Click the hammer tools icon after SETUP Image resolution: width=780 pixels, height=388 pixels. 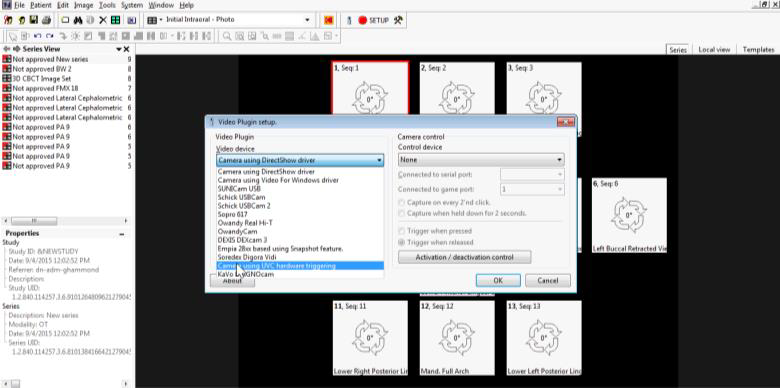pyautogui.click(x=398, y=20)
